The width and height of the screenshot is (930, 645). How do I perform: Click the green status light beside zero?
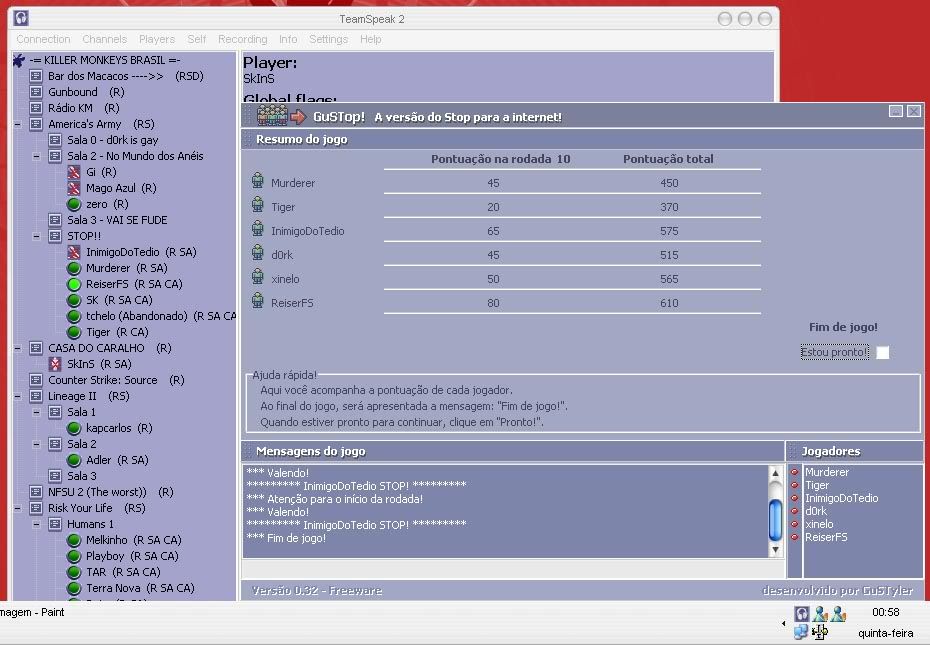[x=74, y=204]
